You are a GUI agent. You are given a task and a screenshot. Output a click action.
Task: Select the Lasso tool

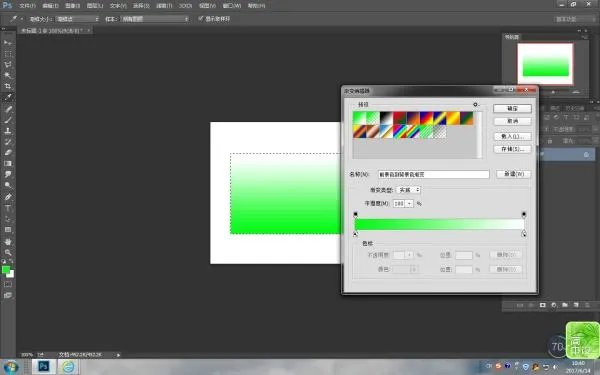8,65
